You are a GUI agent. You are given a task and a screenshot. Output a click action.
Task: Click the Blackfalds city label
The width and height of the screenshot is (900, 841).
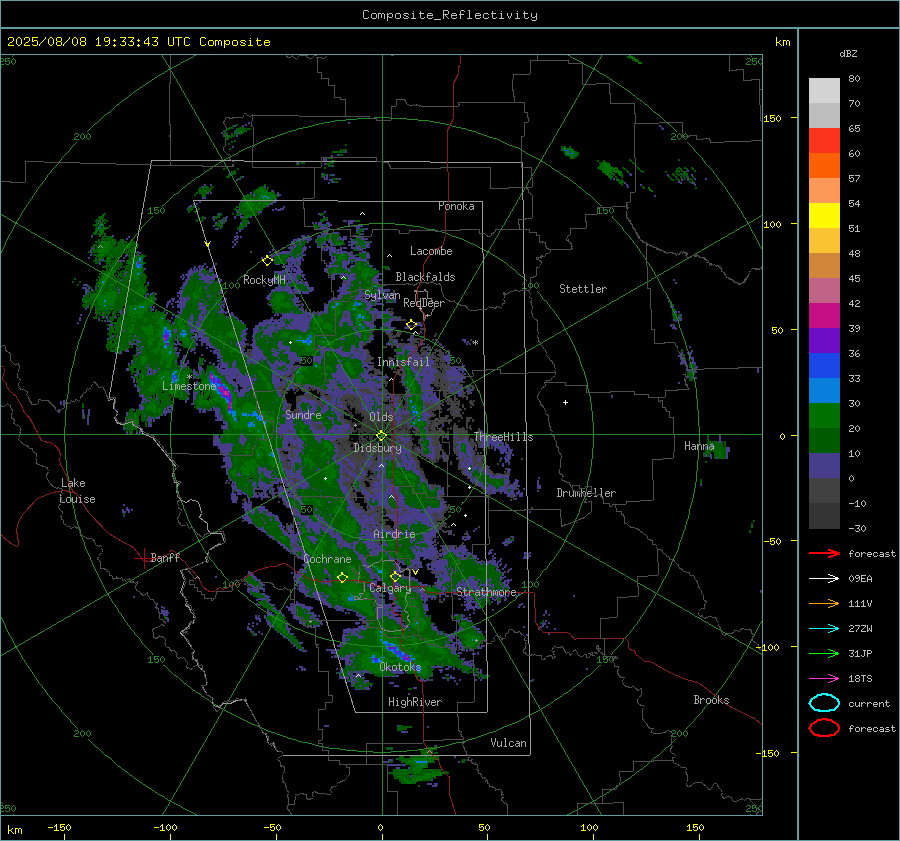tap(425, 277)
